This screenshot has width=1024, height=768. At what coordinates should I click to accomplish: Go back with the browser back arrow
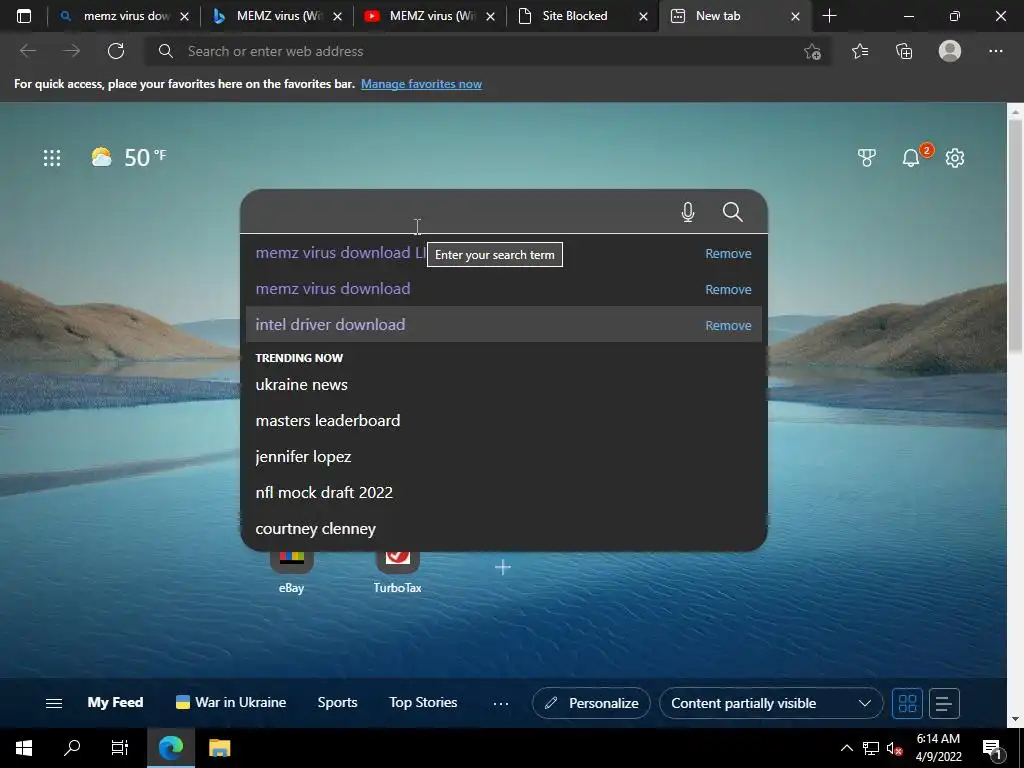27,51
